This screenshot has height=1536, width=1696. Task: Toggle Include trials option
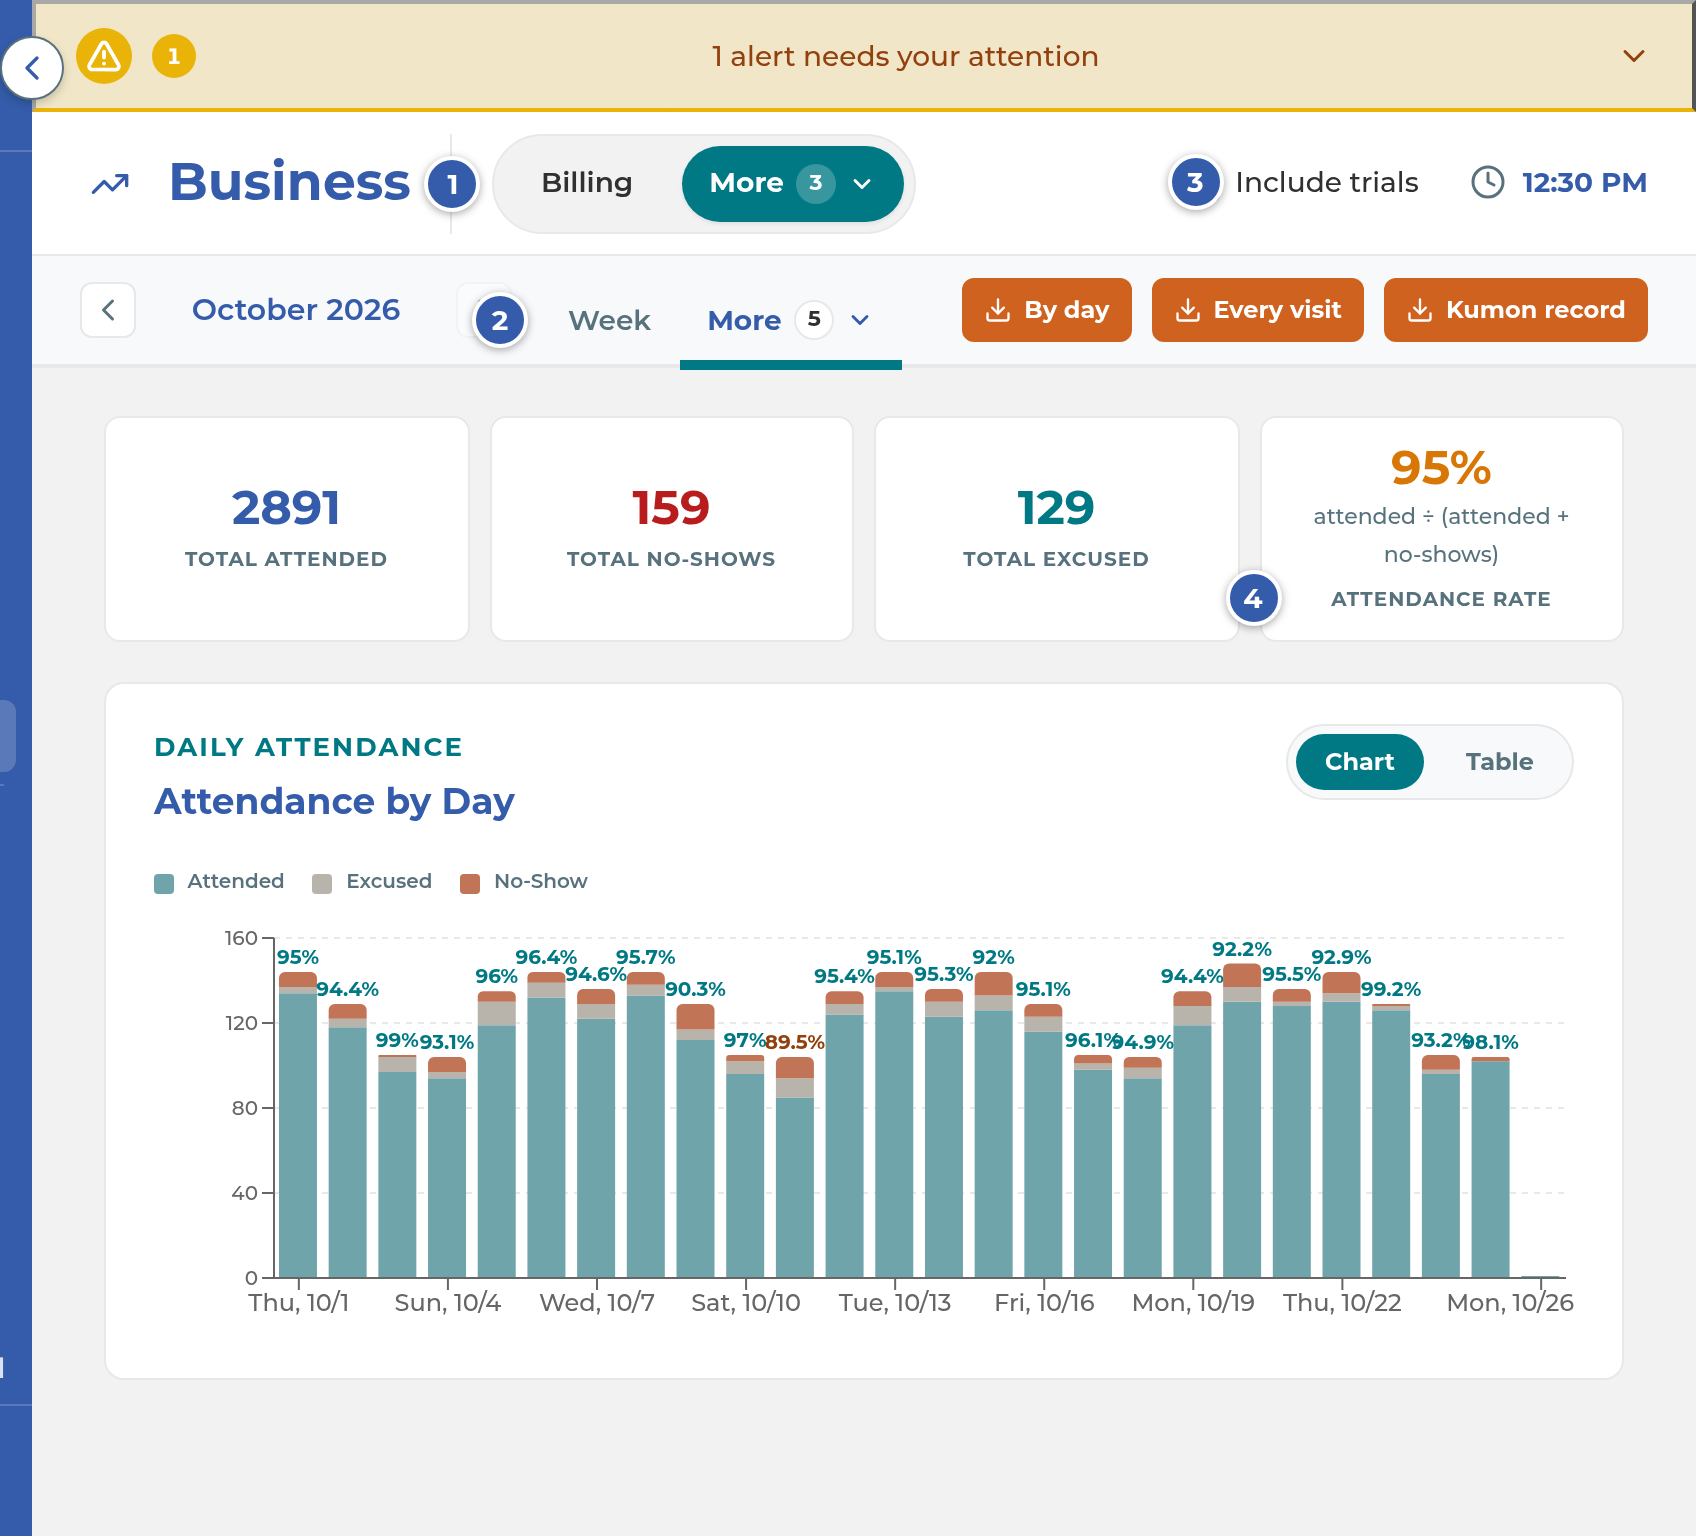[1326, 182]
